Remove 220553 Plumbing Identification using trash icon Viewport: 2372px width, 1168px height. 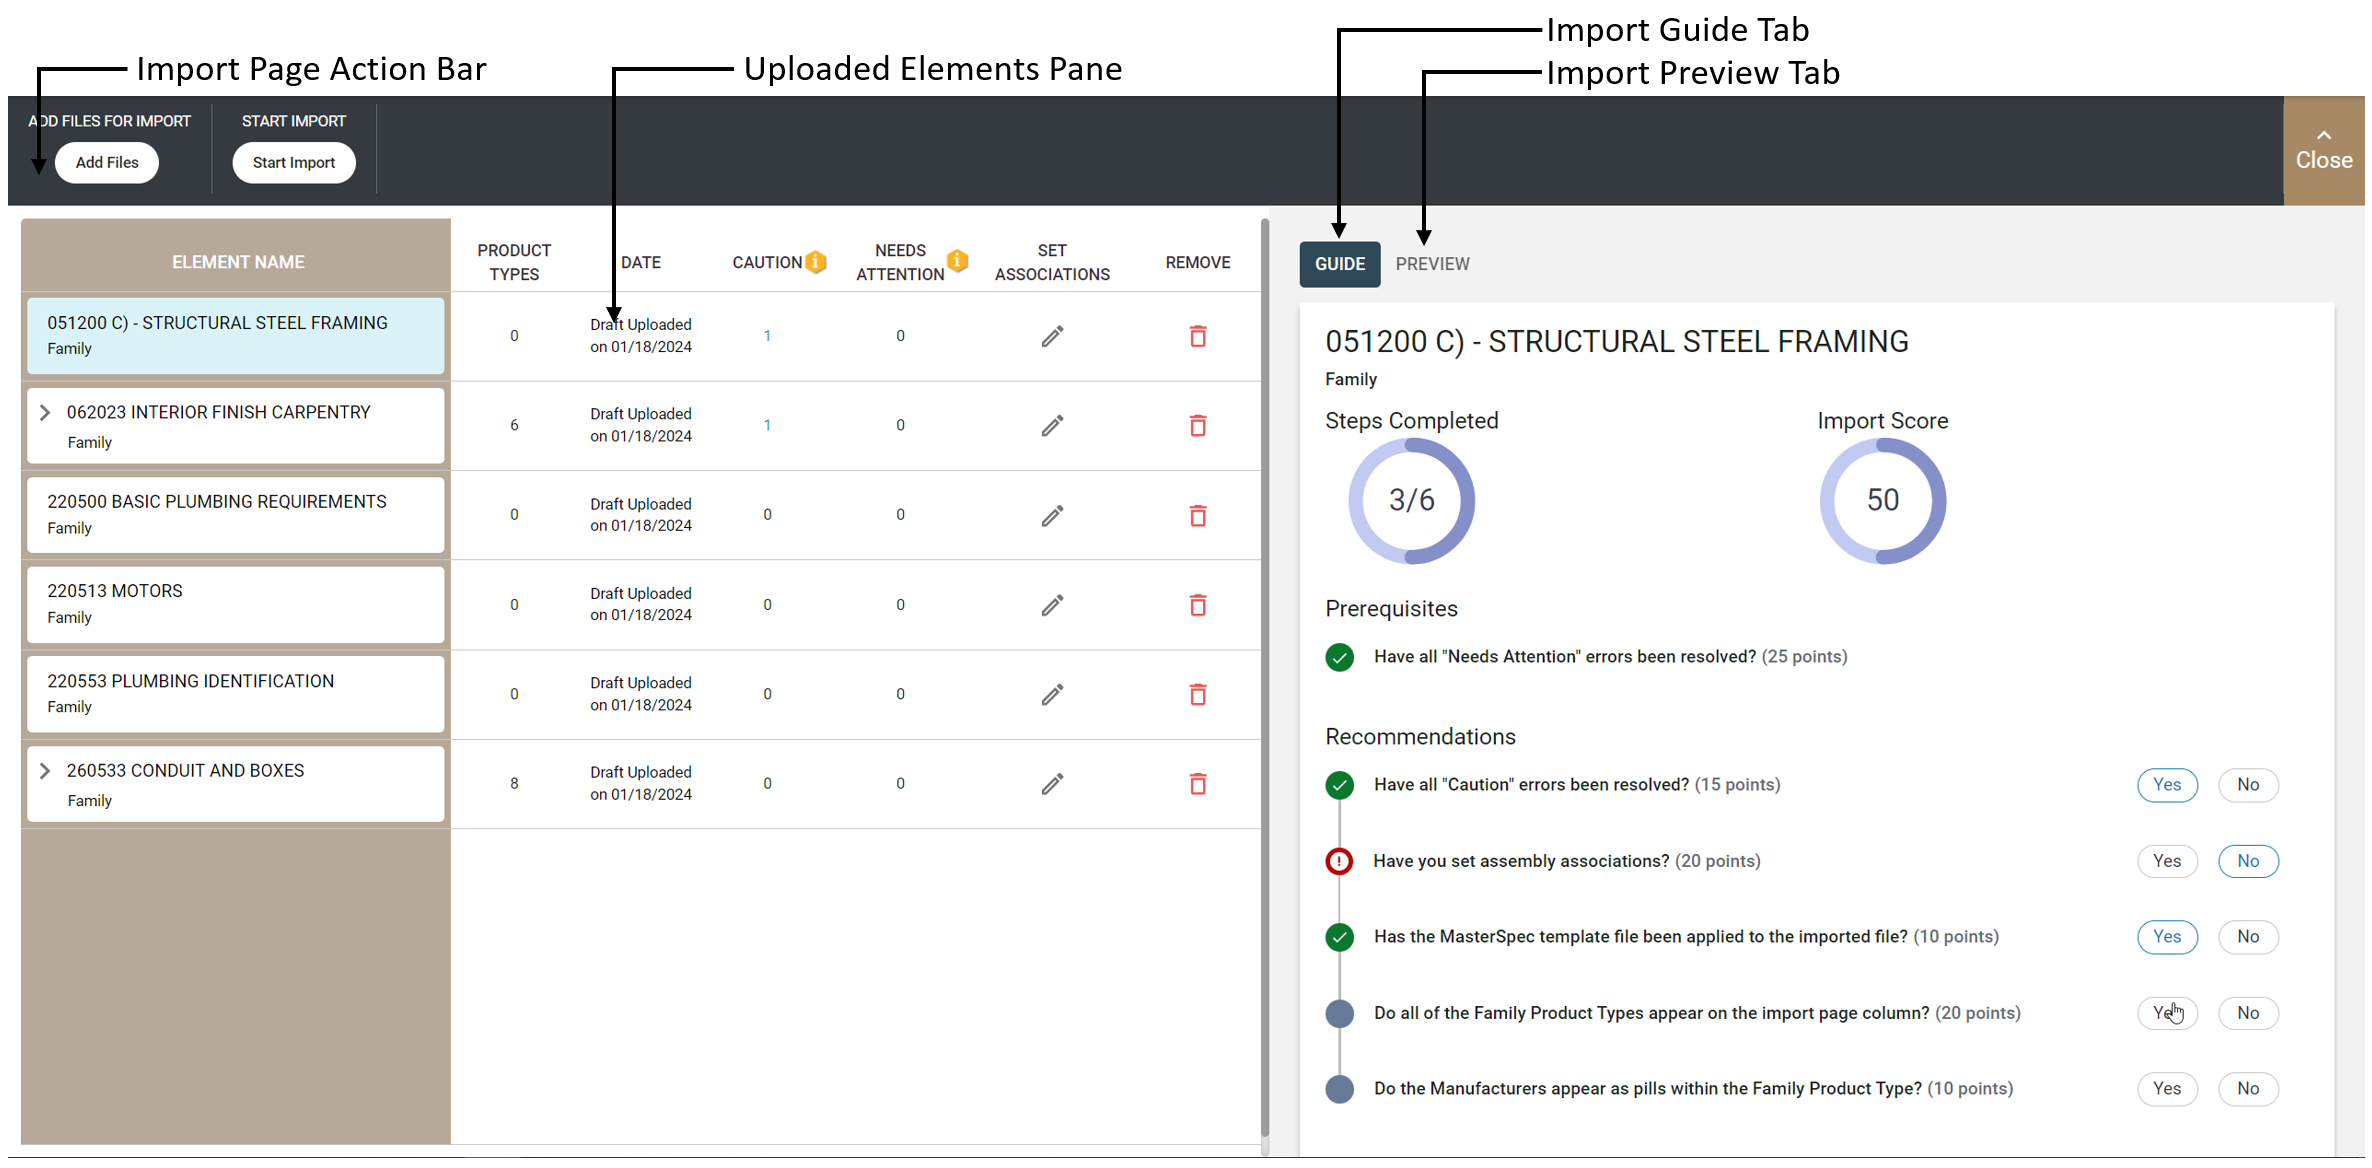1197,694
